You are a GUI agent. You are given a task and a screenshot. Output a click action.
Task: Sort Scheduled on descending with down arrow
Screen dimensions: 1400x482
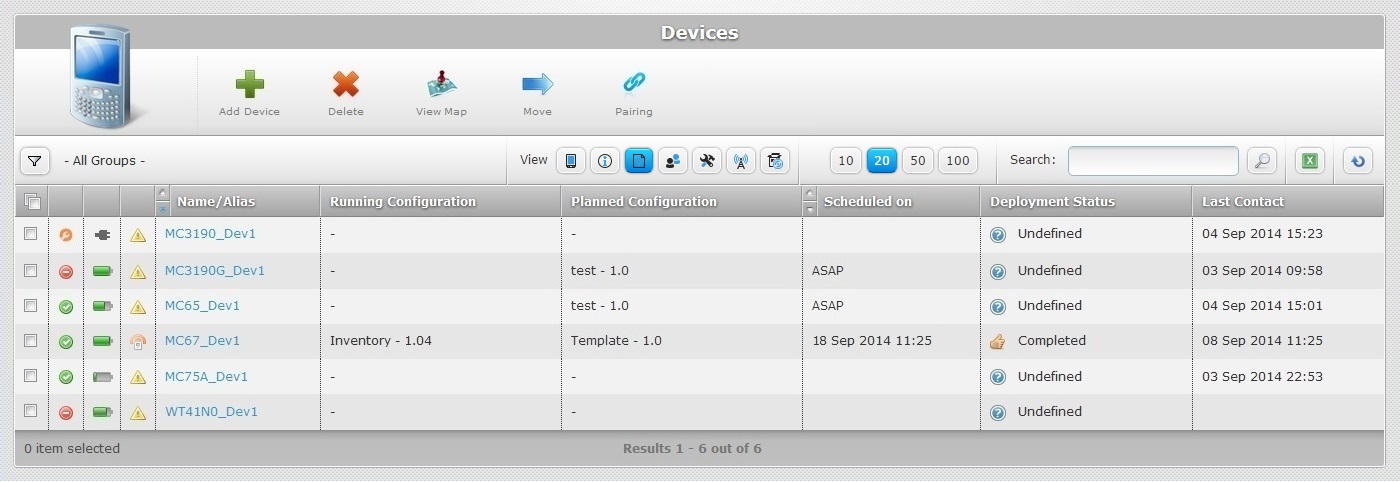coord(810,208)
